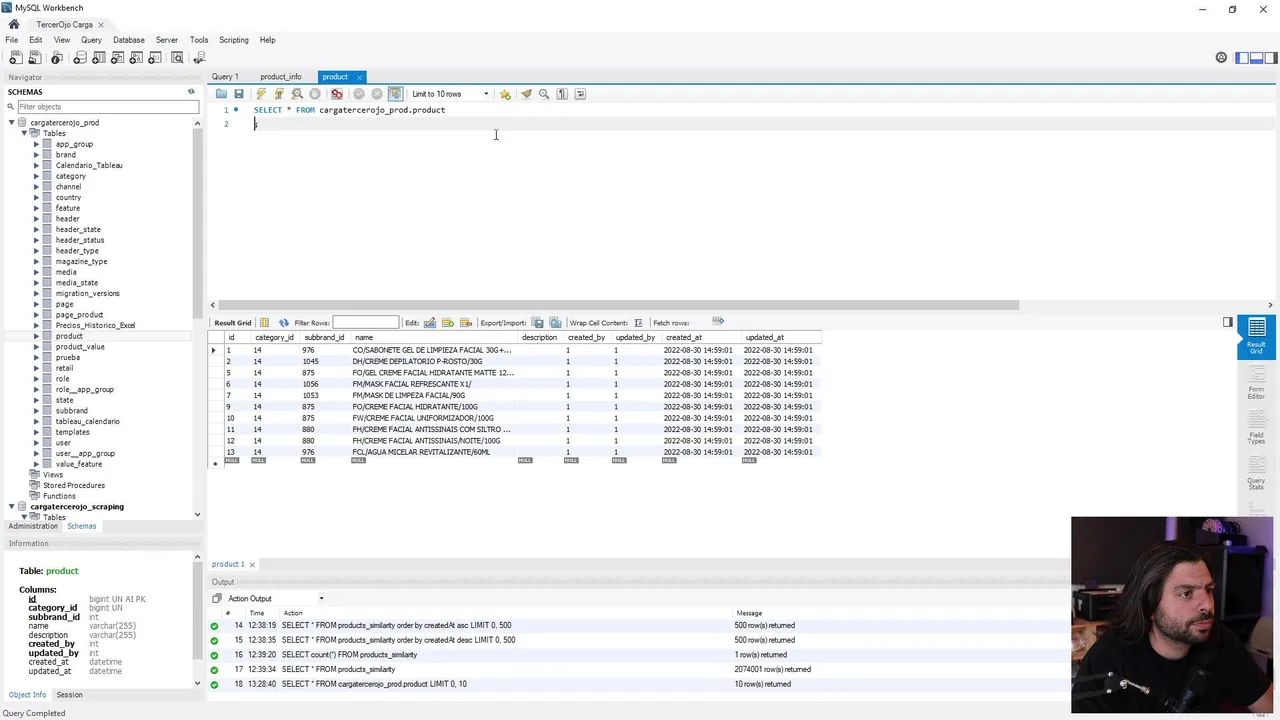Open the Result Grid view
The width and height of the screenshot is (1280, 720).
1256,337
